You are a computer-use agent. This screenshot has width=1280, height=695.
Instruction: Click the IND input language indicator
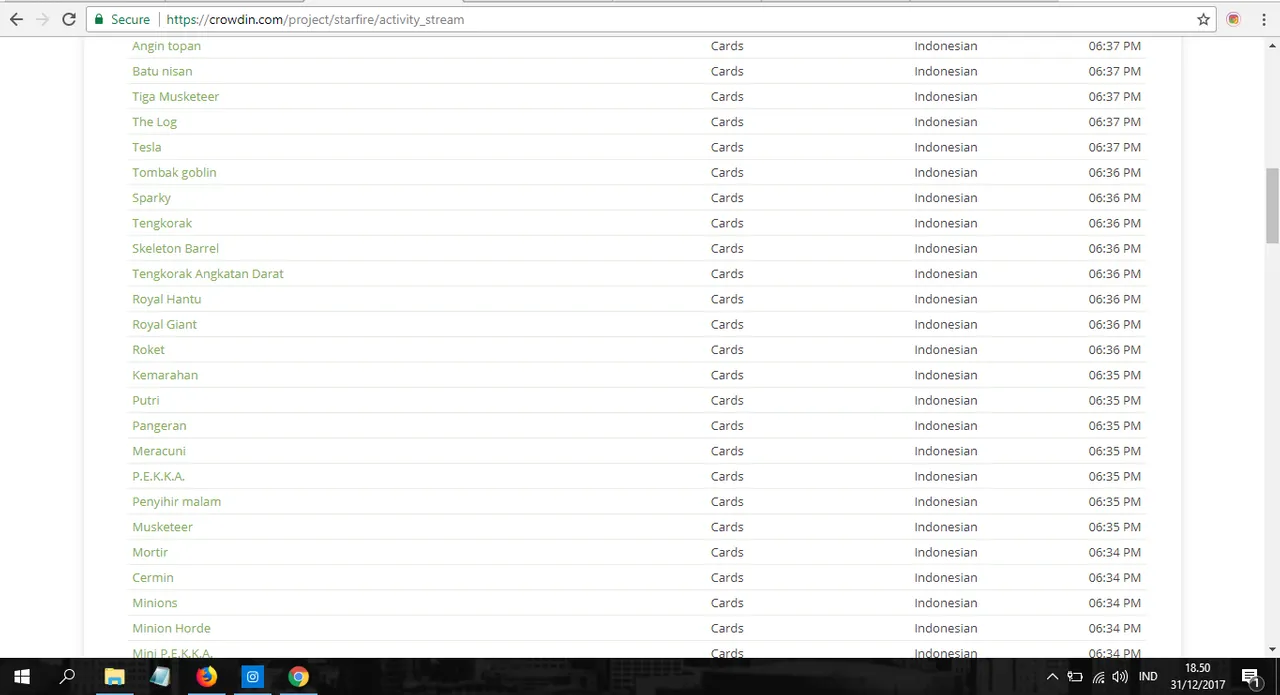pos(1148,677)
